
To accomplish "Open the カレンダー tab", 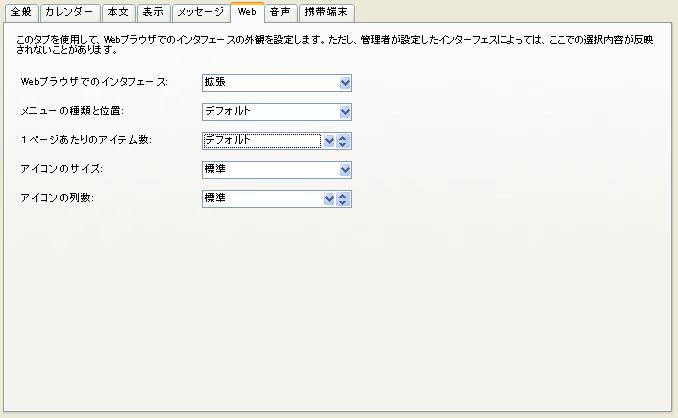I will point(70,13).
